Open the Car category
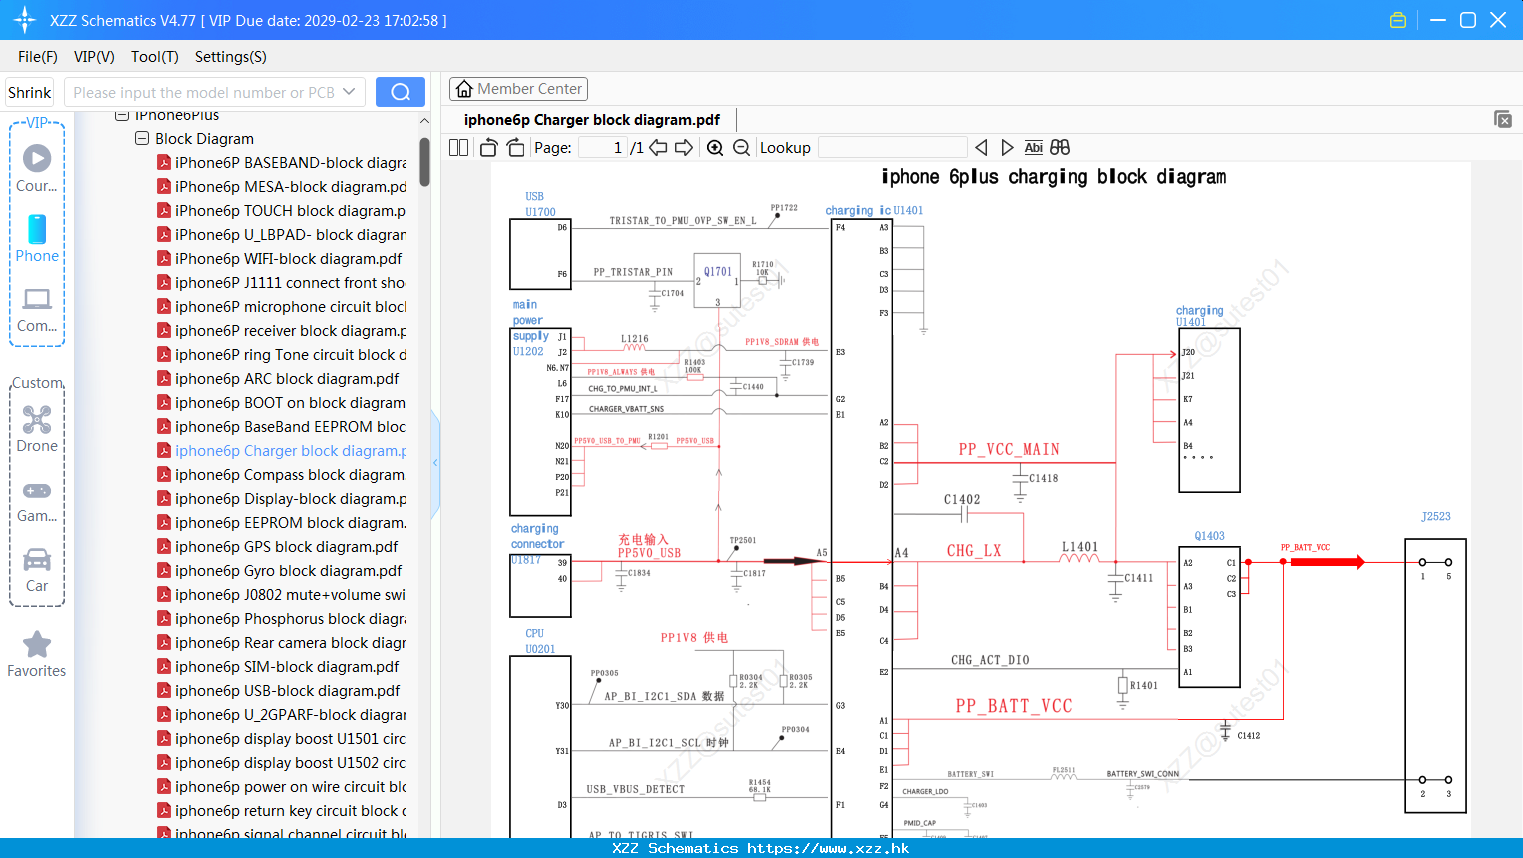Viewport: 1523px width, 858px height. click(37, 570)
